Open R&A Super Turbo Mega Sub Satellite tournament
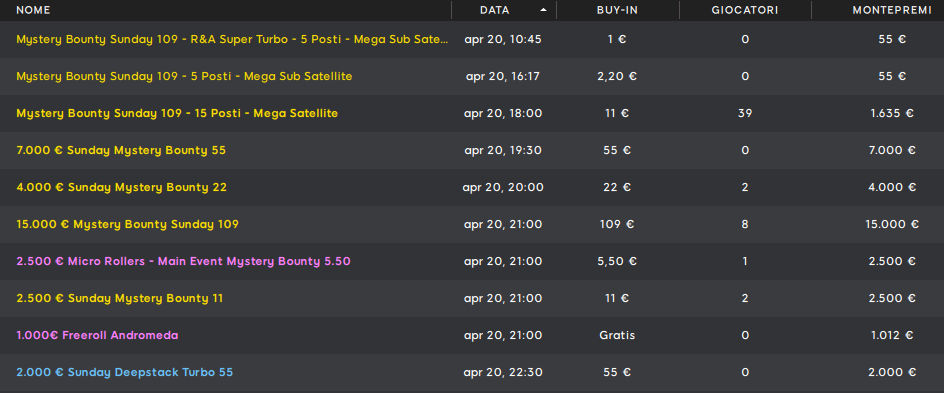This screenshot has width=944, height=393. pos(232,40)
